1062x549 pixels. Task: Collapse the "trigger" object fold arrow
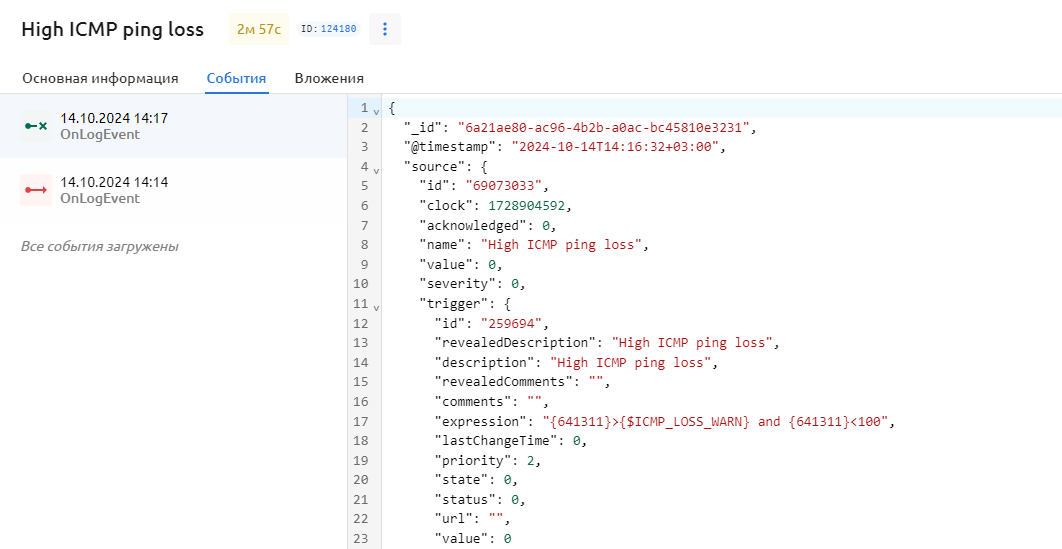(376, 305)
